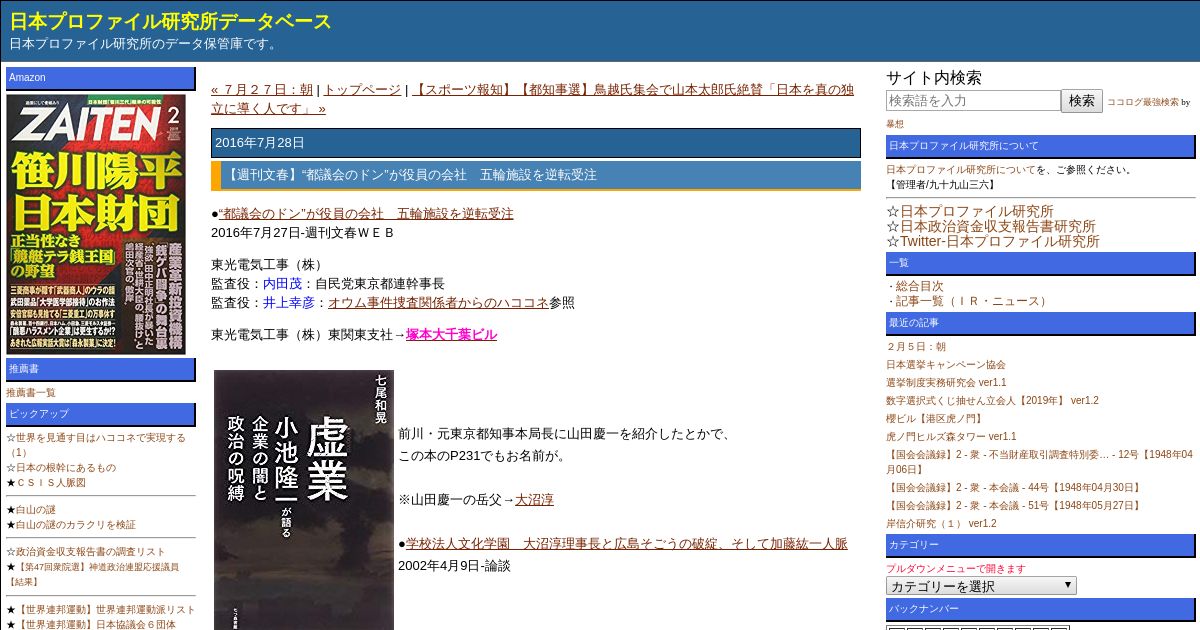The image size is (1200, 630).
Task: Expand the カテゴリーを選択 dropdown
Action: click(x=981, y=586)
